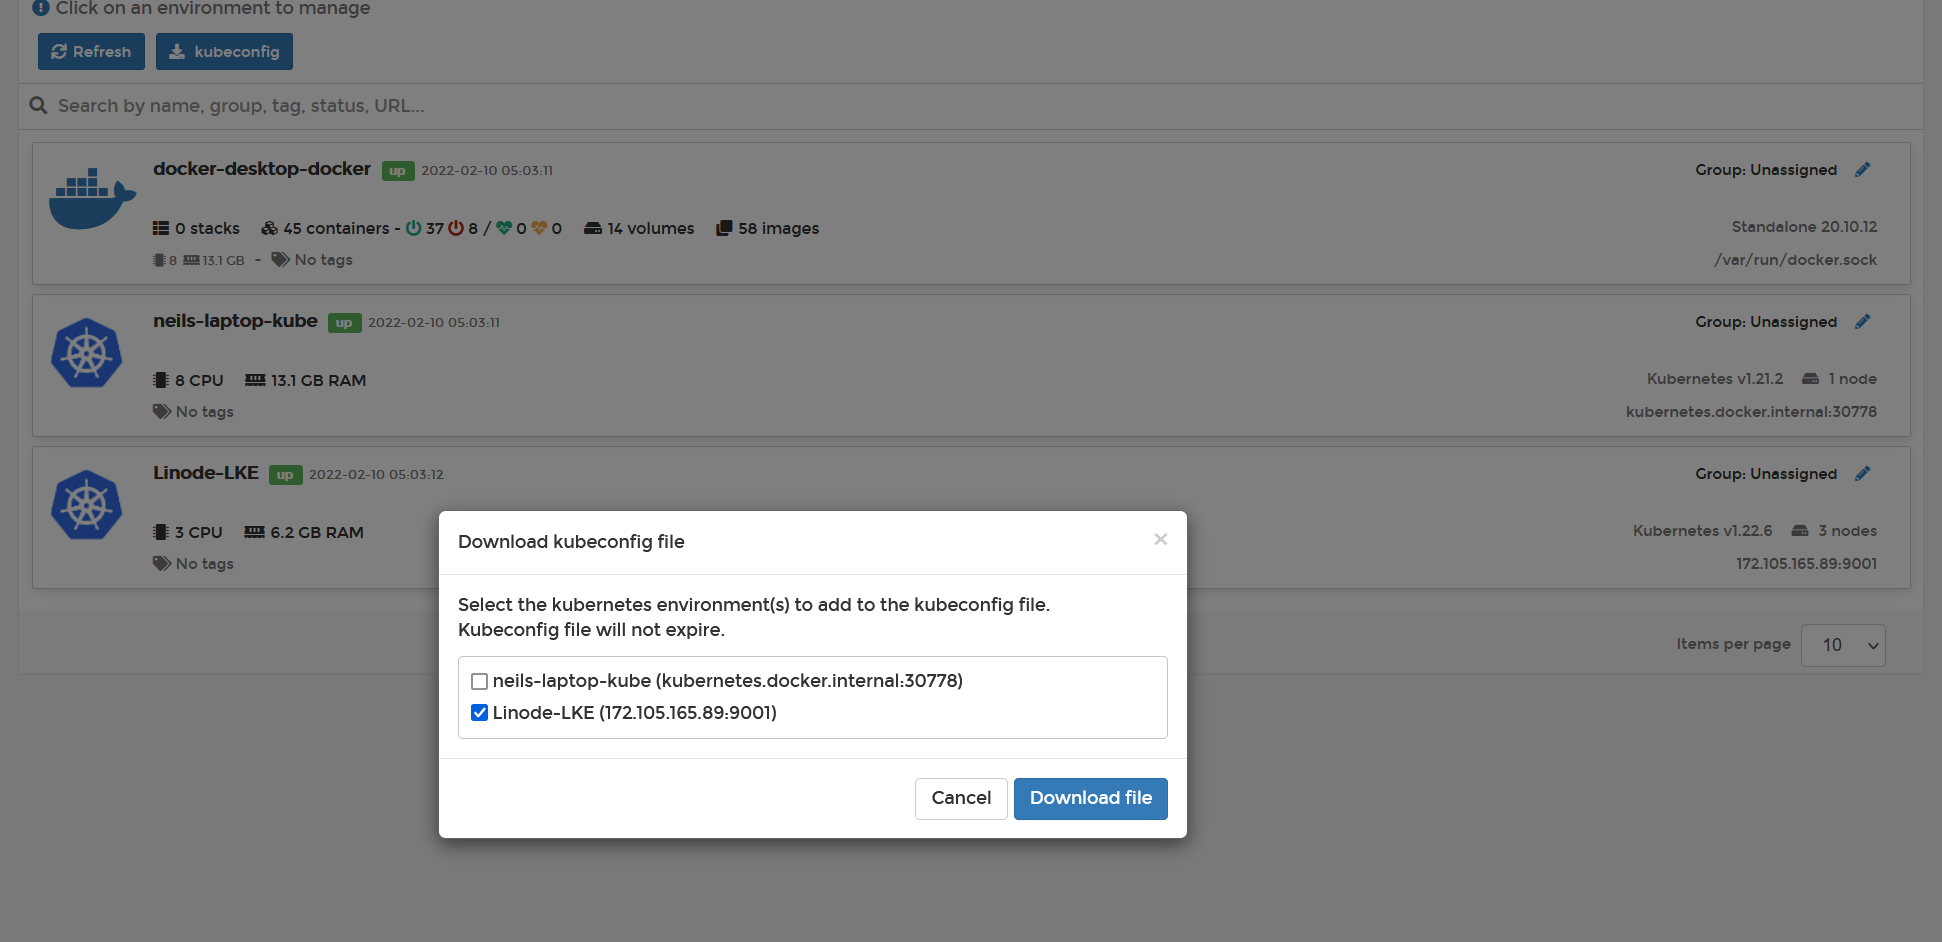Close the Download kubeconfig dialog
The image size is (1942, 942).
[1160, 539]
